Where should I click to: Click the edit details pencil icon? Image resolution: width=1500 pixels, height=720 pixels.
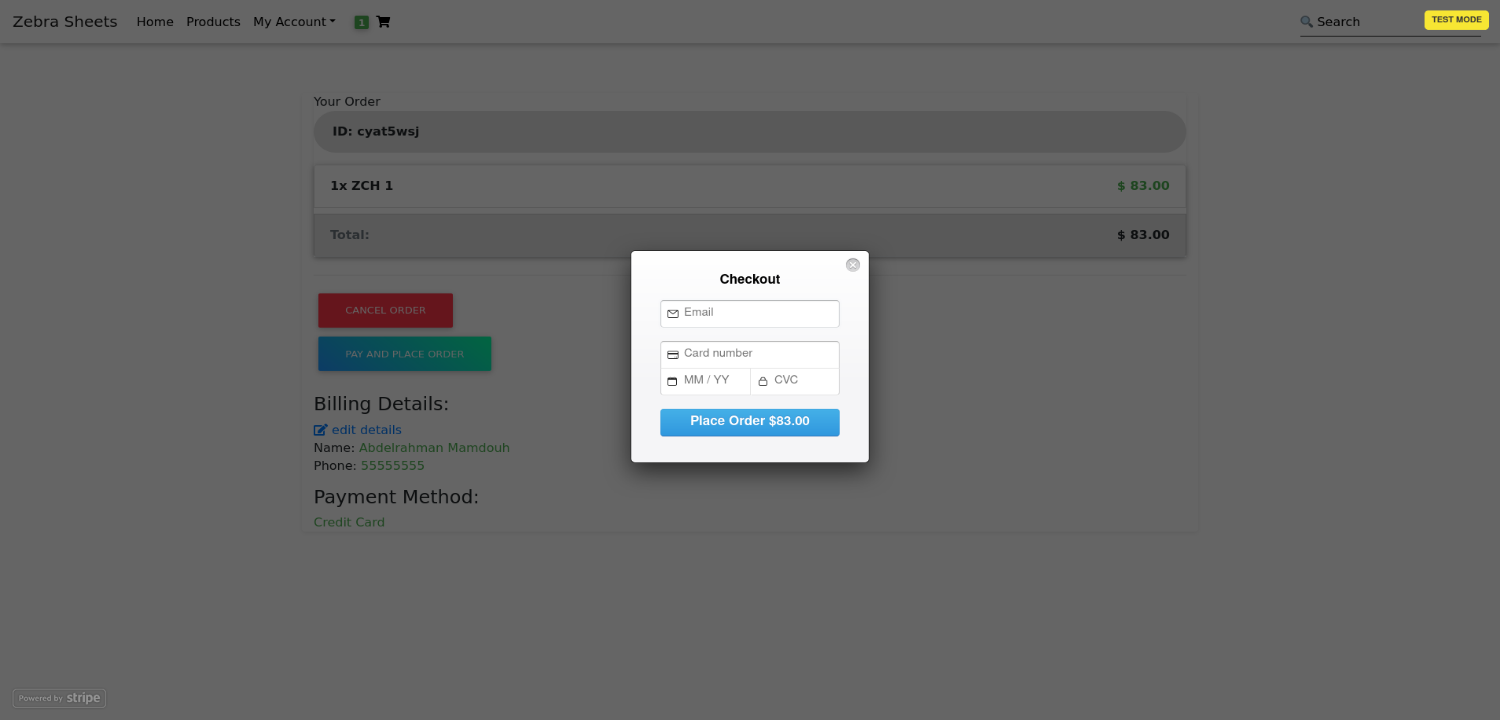pos(321,430)
